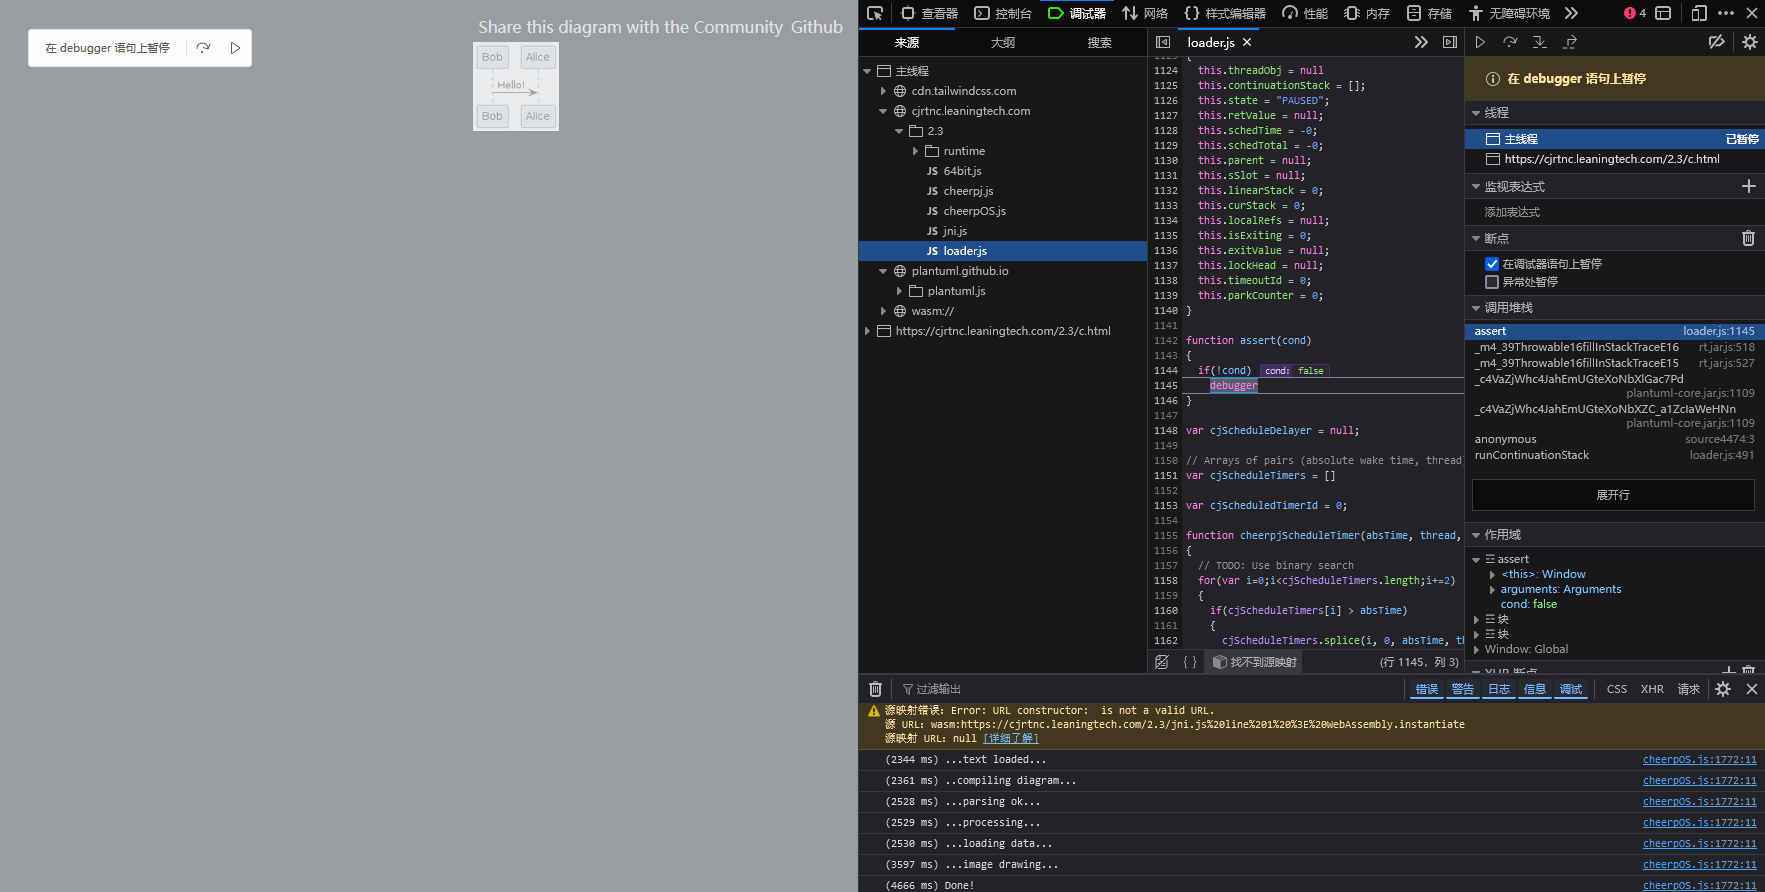
Task: Uncheck 在调试器语句上暂停 checkbox
Action: [x=1492, y=264]
